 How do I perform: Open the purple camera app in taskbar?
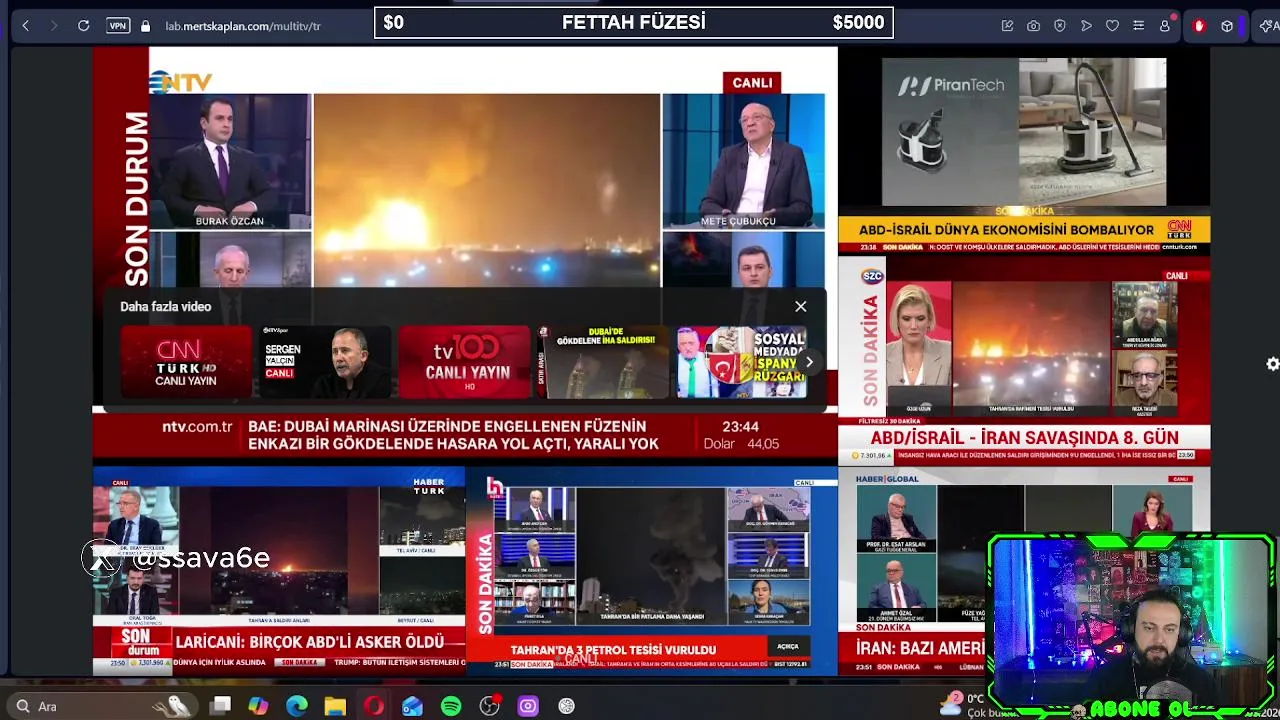coord(528,706)
